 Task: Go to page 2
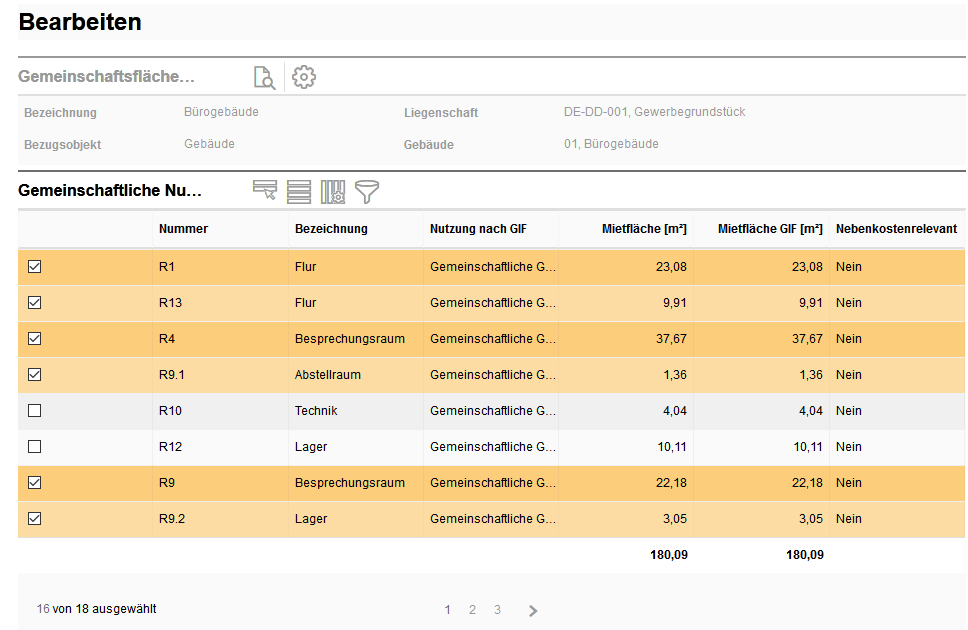[x=472, y=610]
